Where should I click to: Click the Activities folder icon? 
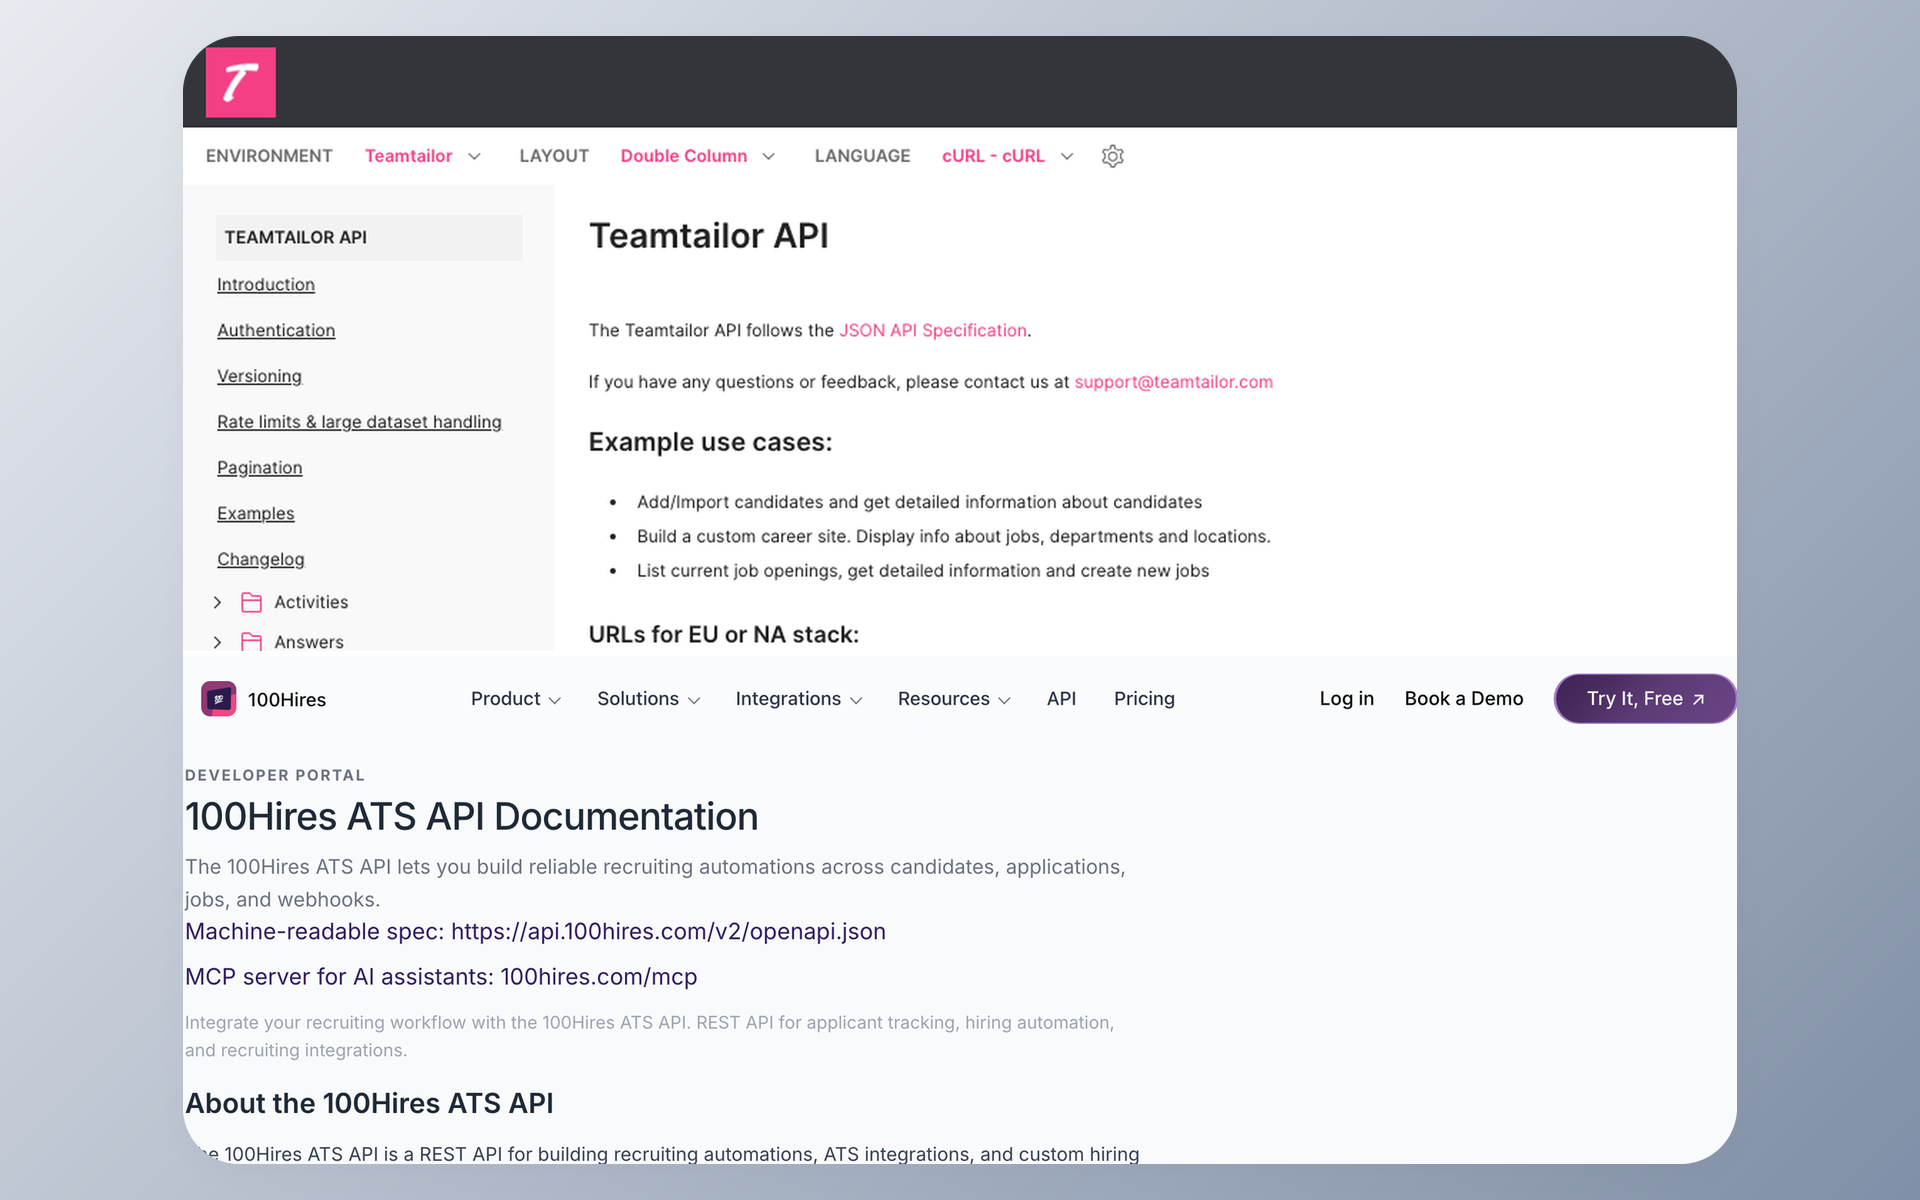pos(252,602)
